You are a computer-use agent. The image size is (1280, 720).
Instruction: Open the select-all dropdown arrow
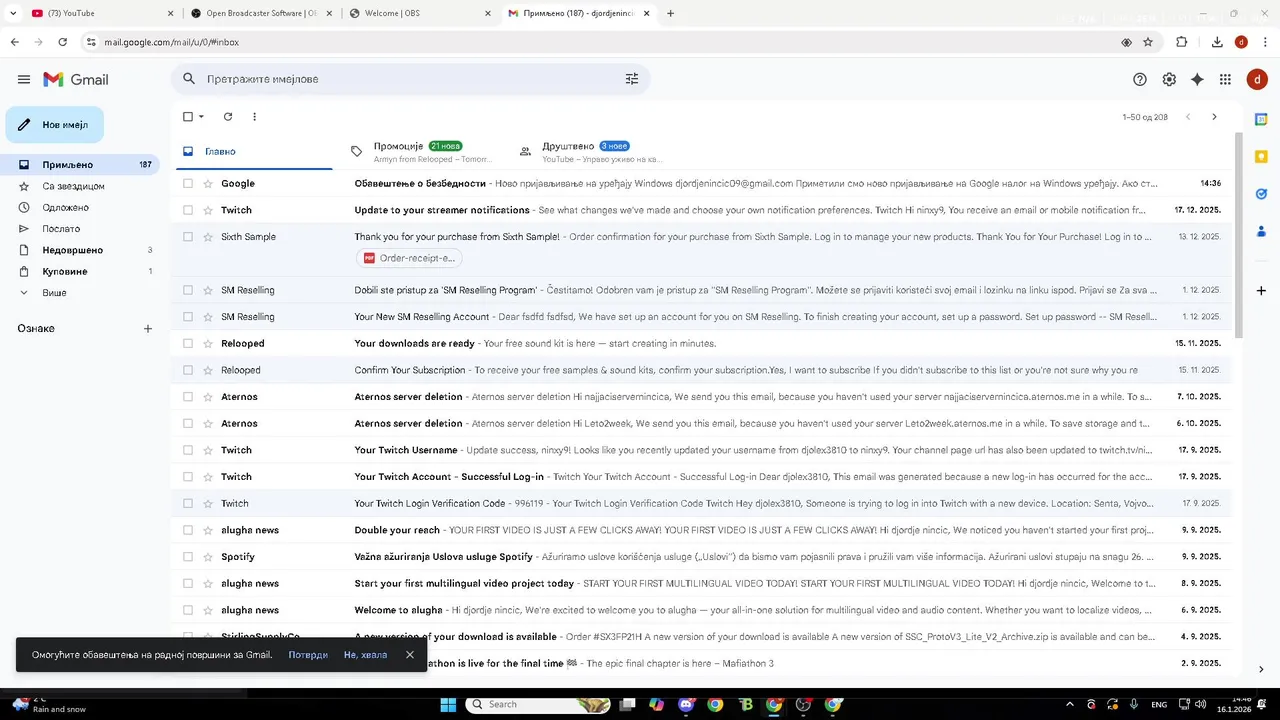(201, 117)
